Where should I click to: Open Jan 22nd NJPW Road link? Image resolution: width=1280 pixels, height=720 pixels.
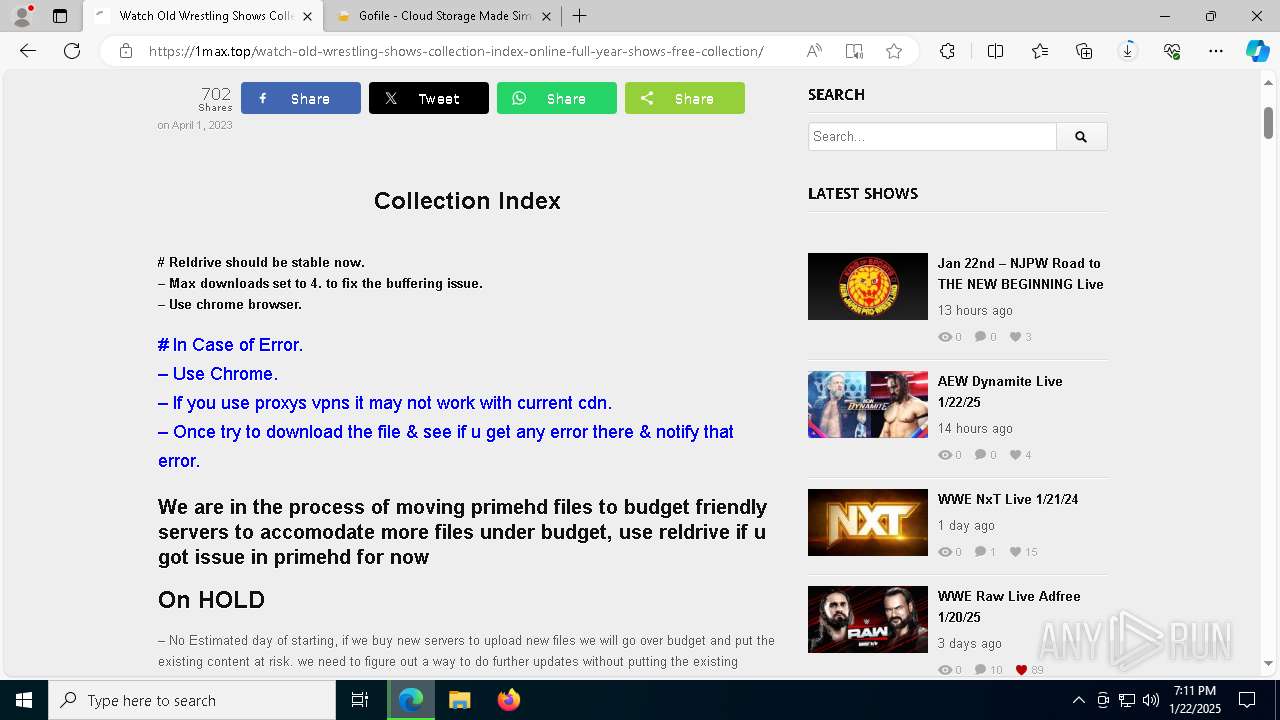point(1020,274)
